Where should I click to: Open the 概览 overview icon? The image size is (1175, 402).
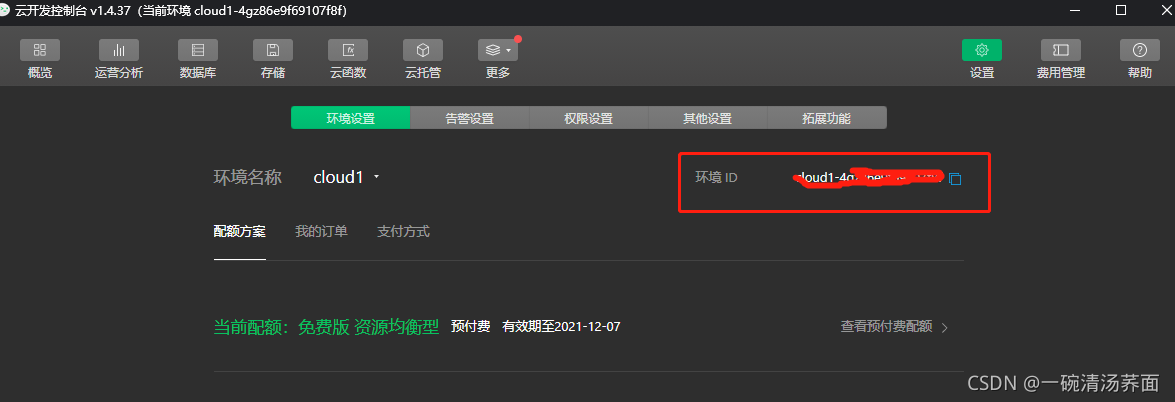tap(40, 50)
